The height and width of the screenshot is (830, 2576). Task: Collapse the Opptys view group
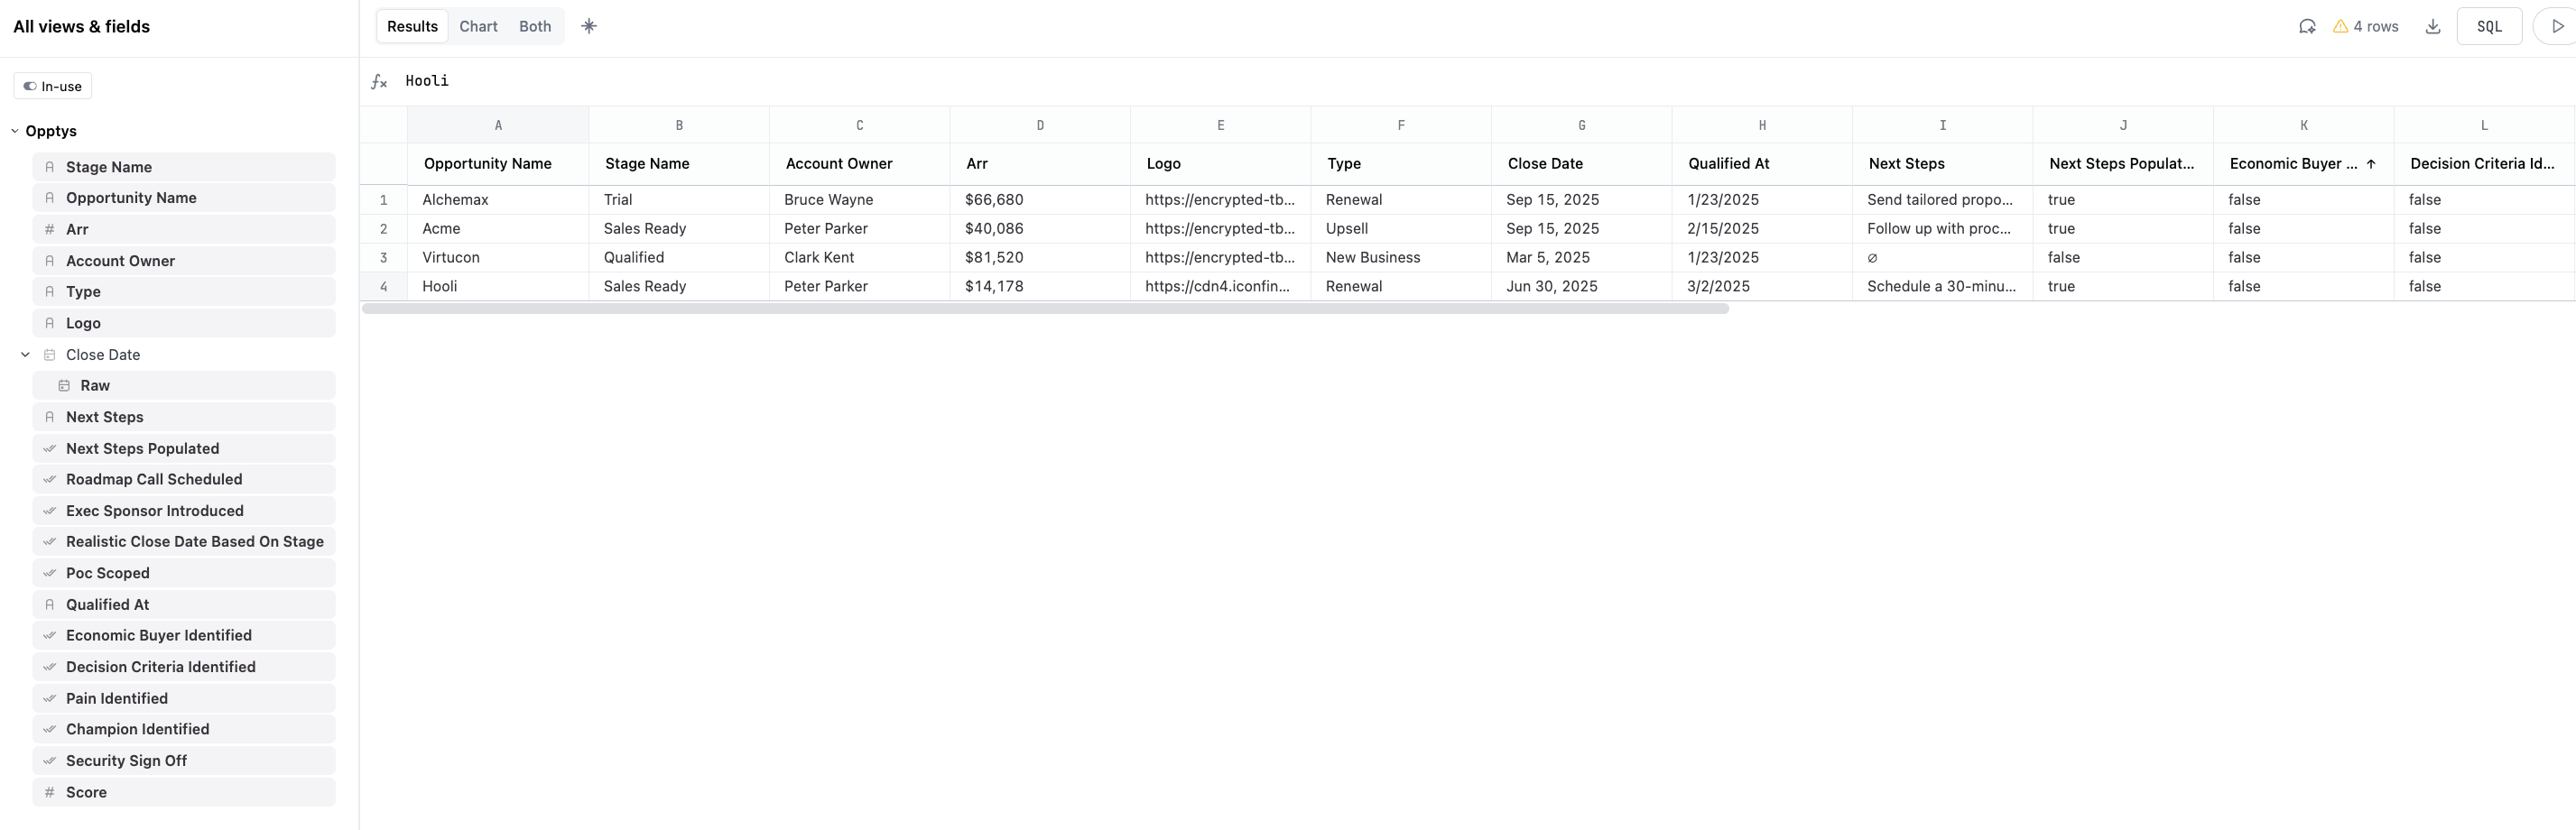(x=15, y=131)
